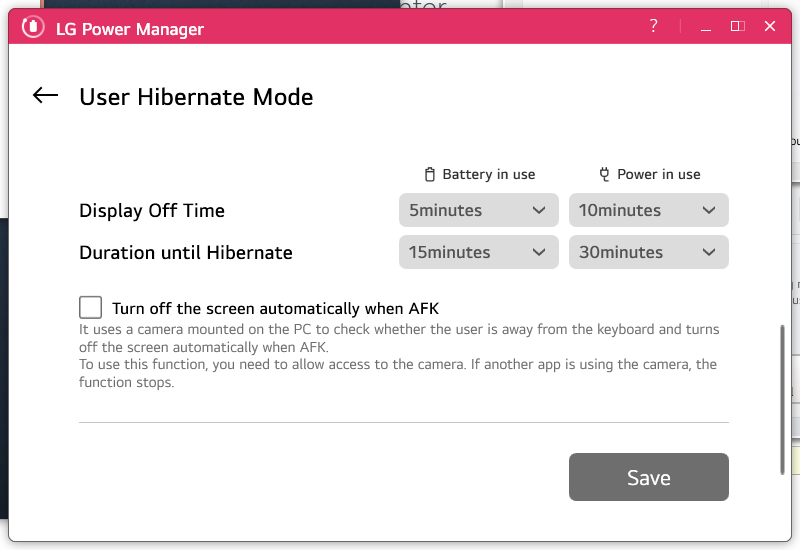Open Display Off Time battery dropdown showing 5minutes
Screen dimensions: 800x550
(478, 211)
